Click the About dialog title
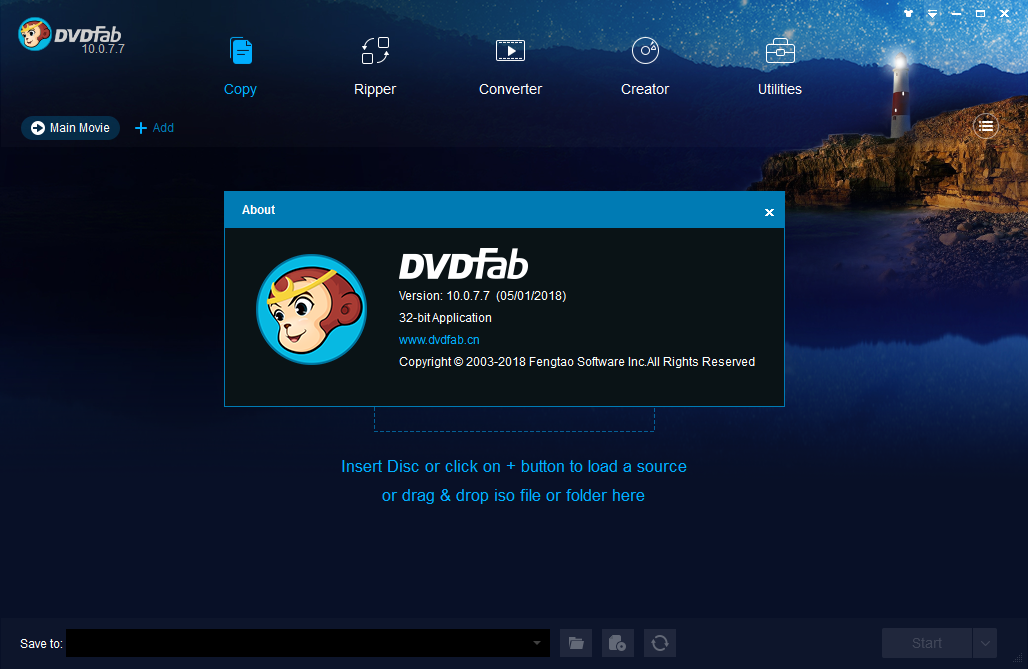This screenshot has width=1028, height=669. click(x=258, y=210)
